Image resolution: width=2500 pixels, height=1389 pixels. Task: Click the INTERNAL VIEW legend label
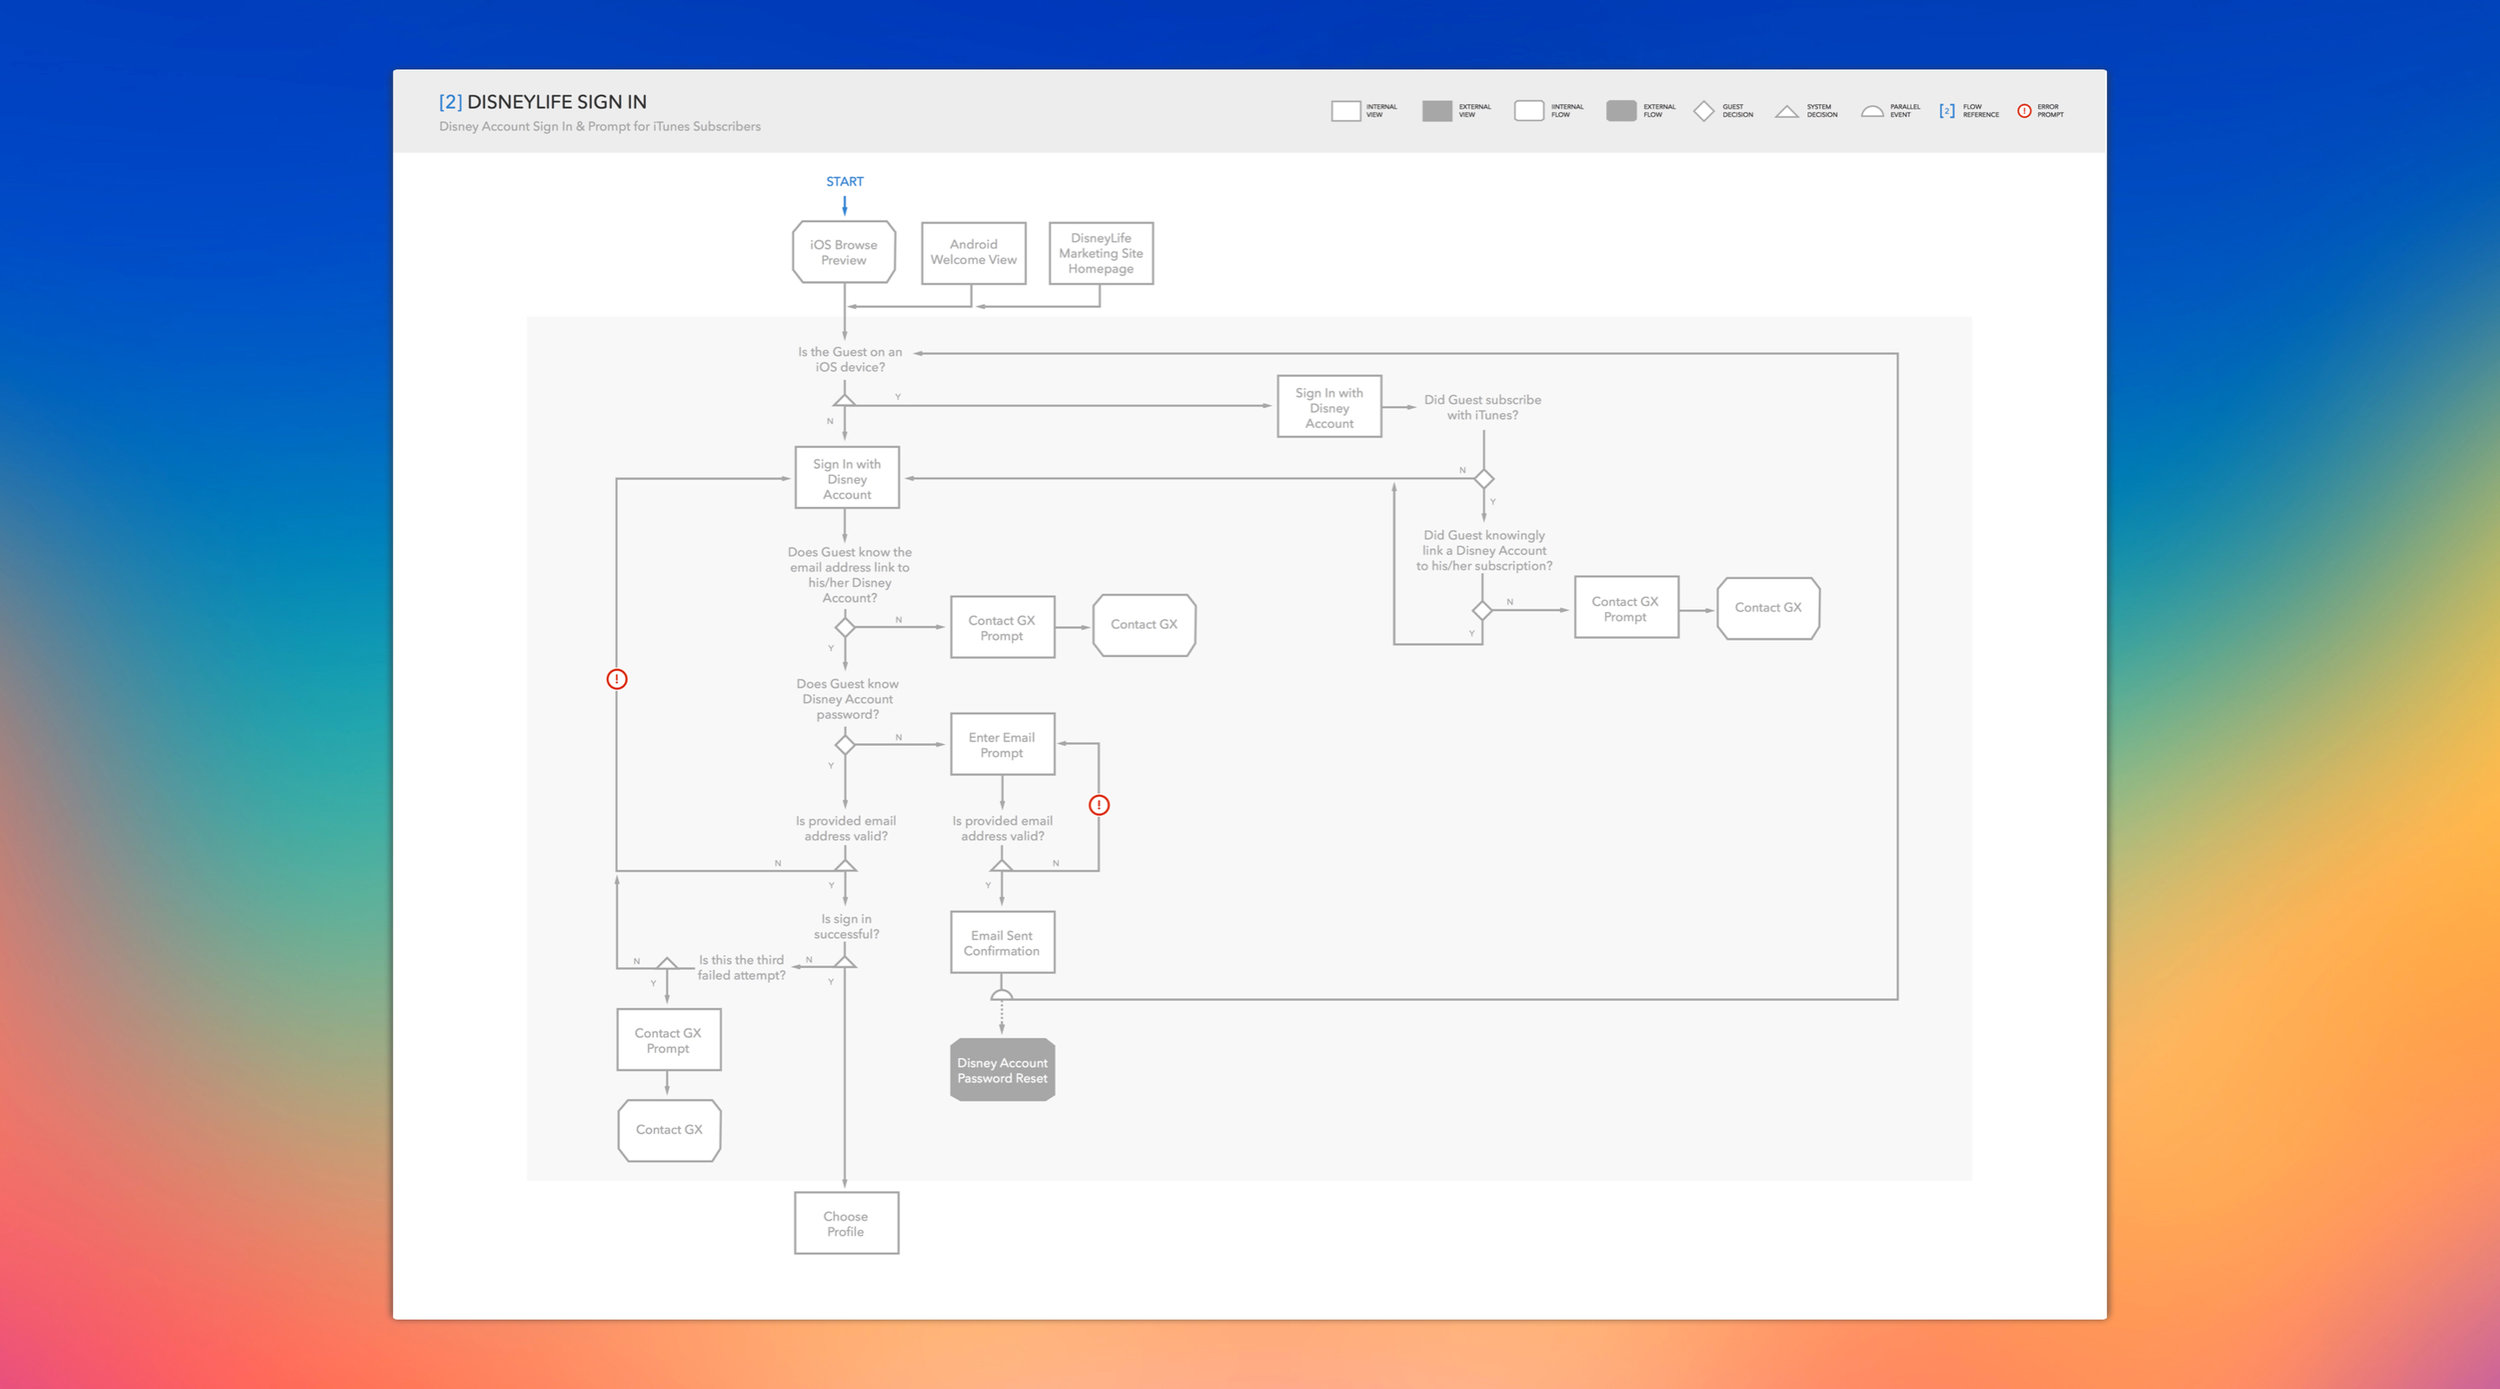tap(1382, 111)
